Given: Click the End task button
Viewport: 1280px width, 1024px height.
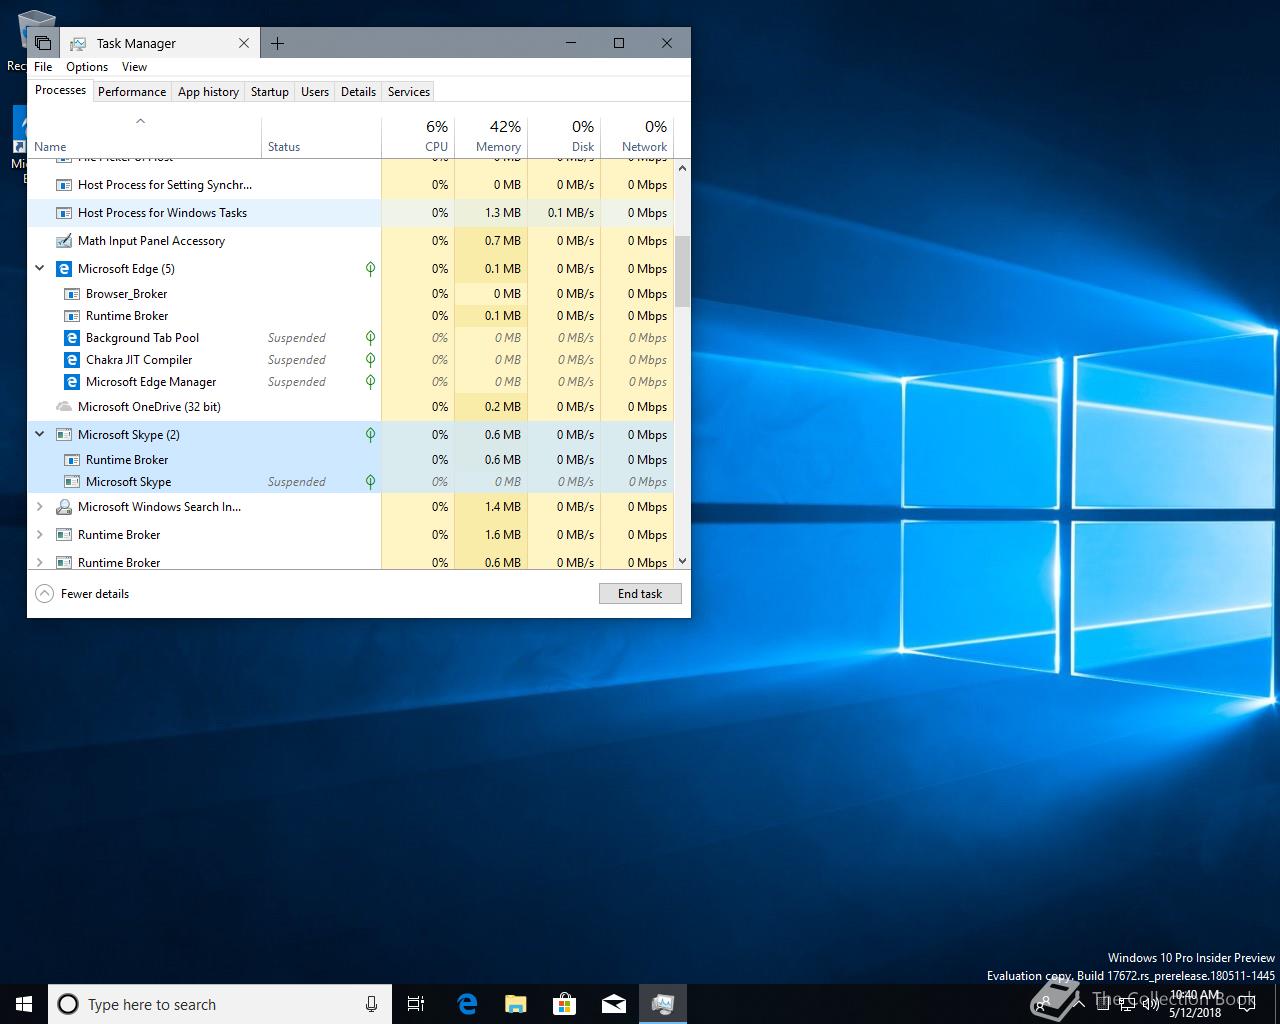Looking at the screenshot, I should (640, 594).
